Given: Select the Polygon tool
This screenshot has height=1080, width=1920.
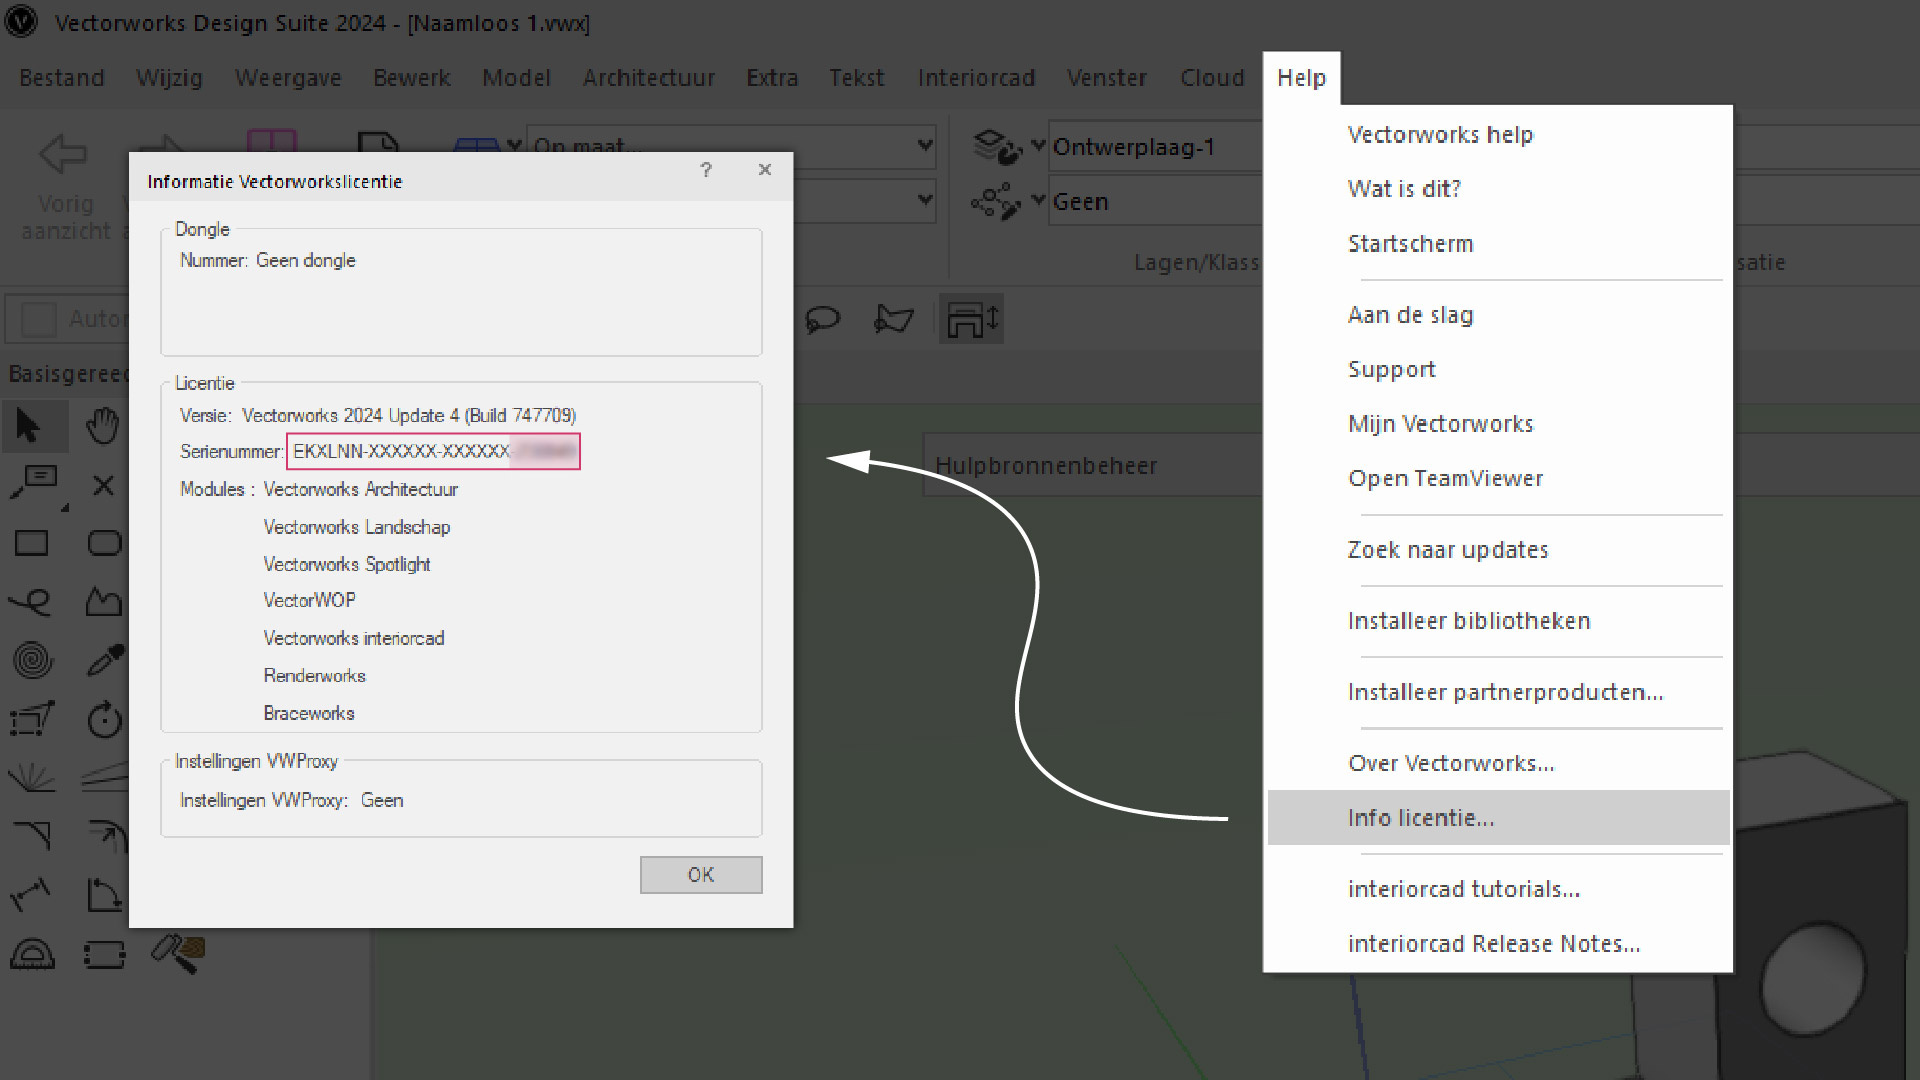Looking at the screenshot, I should [104, 601].
